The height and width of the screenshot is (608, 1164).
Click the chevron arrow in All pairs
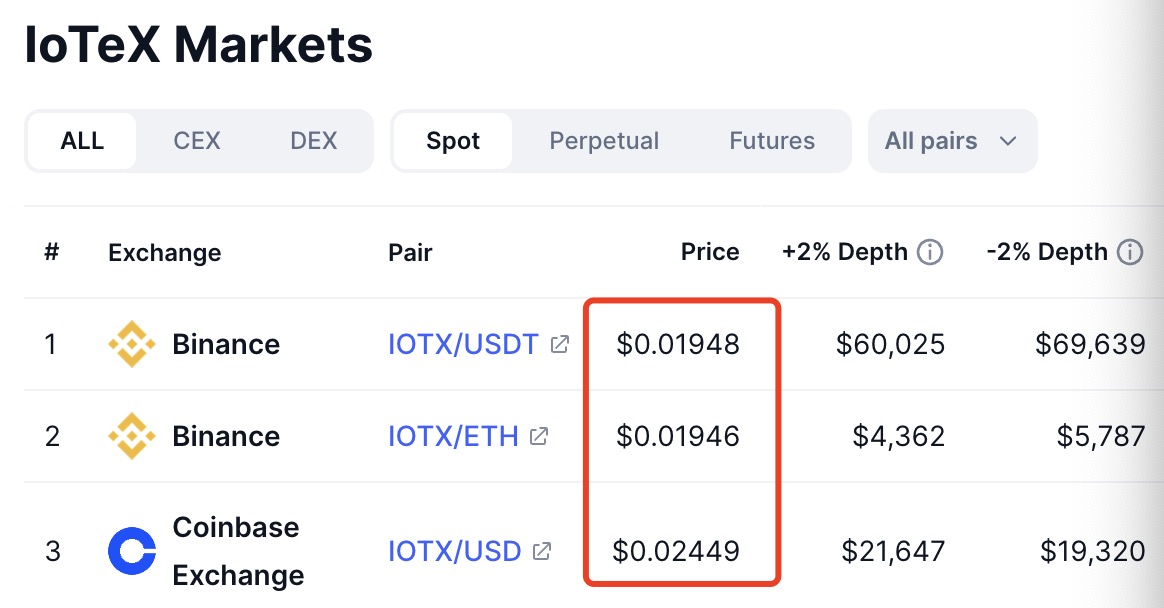point(1007,141)
